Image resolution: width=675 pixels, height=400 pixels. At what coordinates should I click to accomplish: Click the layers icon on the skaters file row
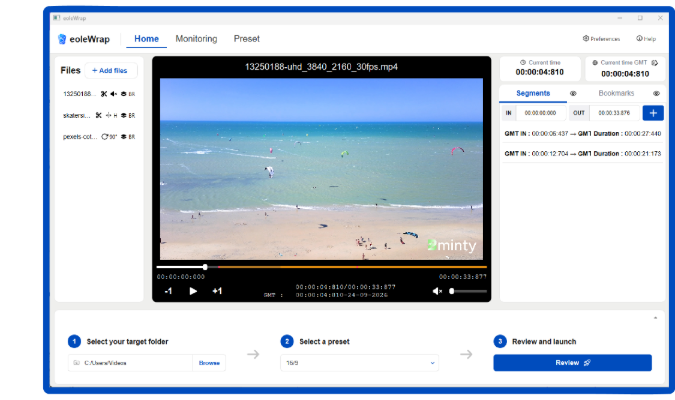tap(124, 115)
